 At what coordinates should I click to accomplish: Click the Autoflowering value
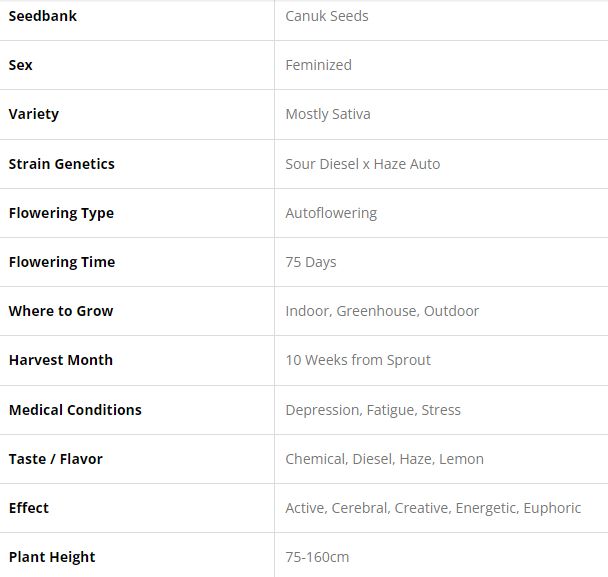click(331, 213)
